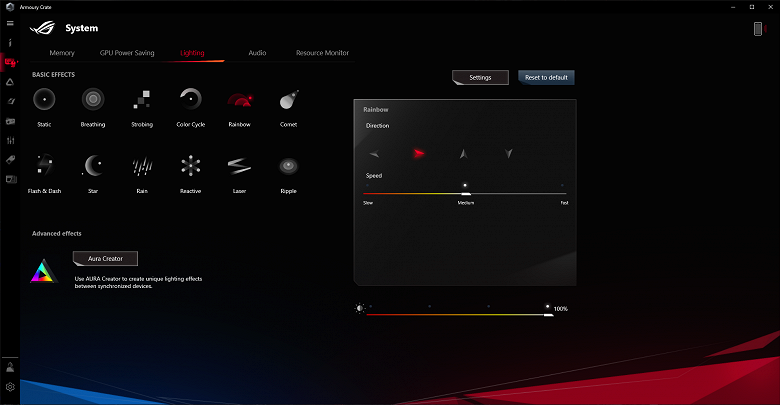
Task: Select the Static lighting effect
Action: click(x=44, y=100)
